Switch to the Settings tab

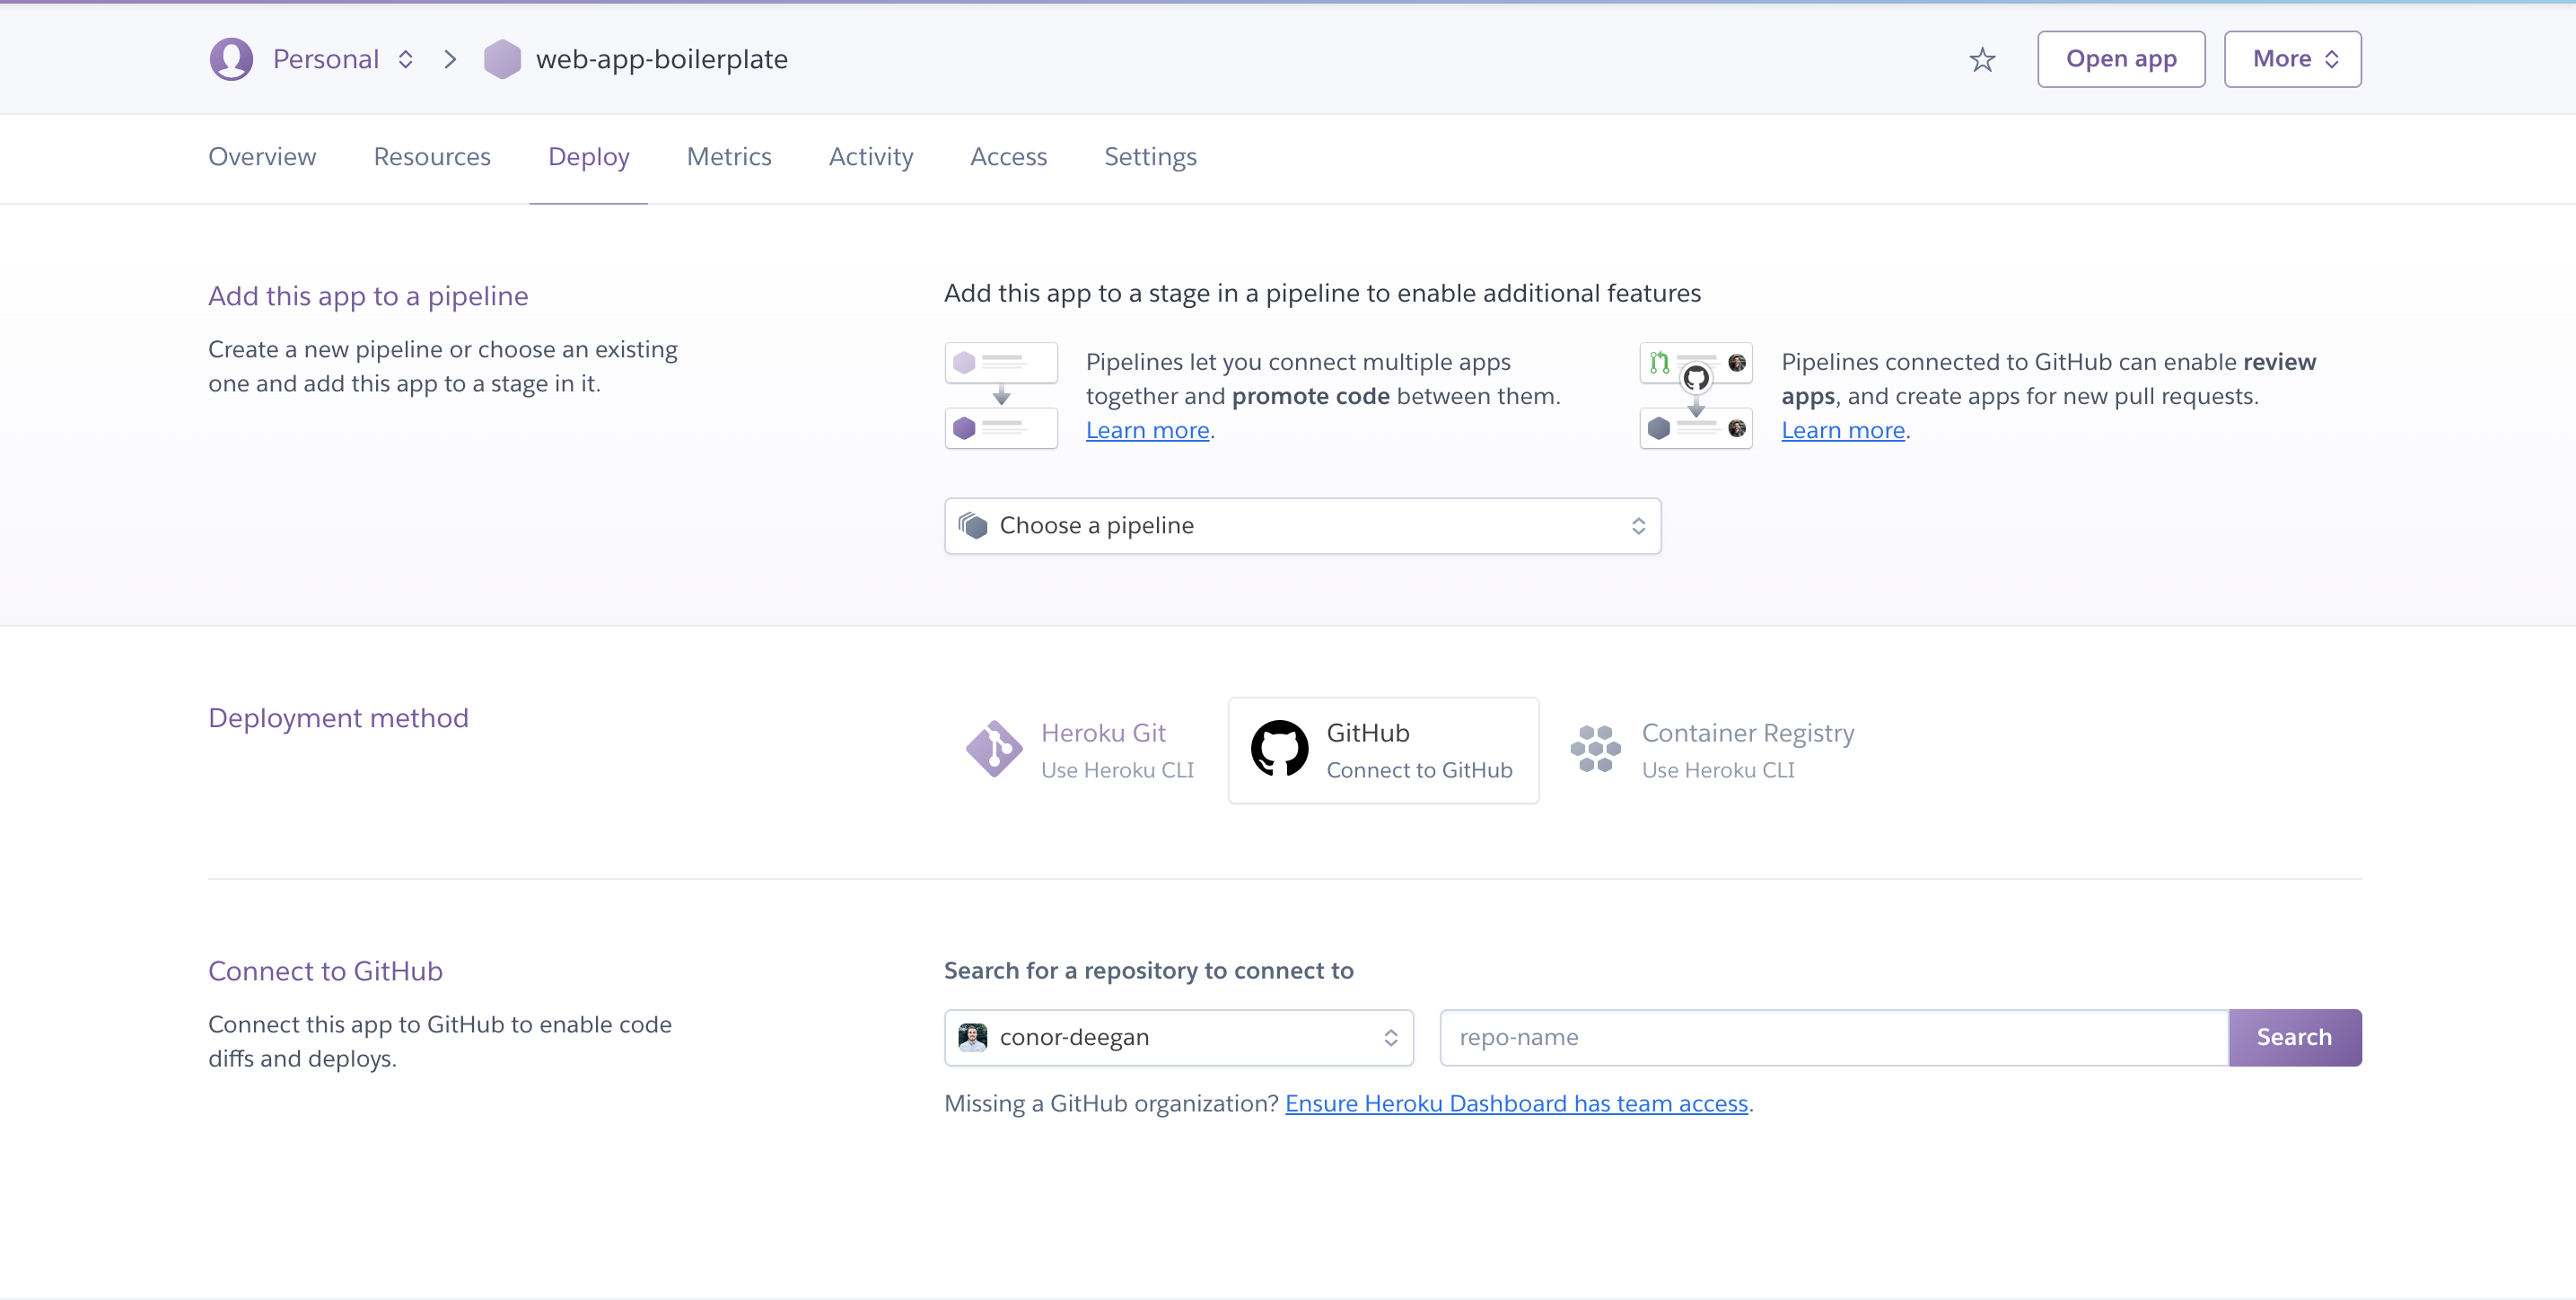pos(1150,157)
